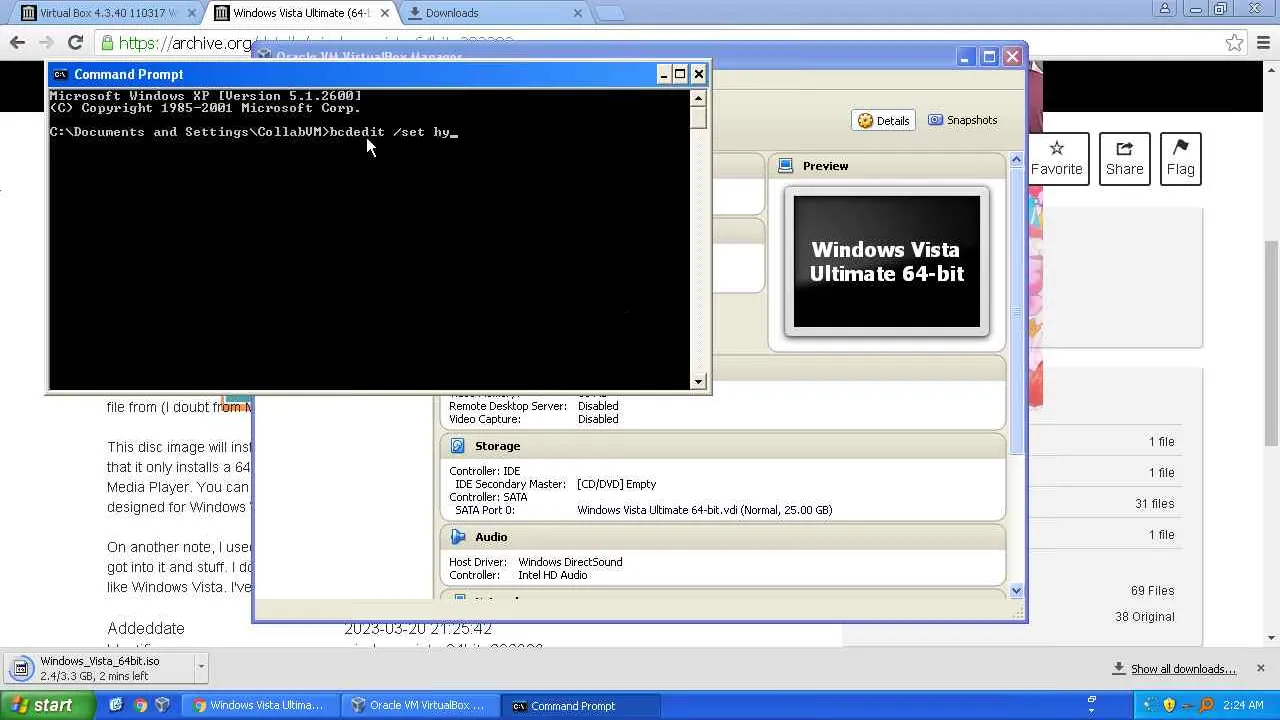Open the Windows Vista Ultimate 64-bit preview thumbnail
The width and height of the screenshot is (1280, 720).
[x=887, y=262]
